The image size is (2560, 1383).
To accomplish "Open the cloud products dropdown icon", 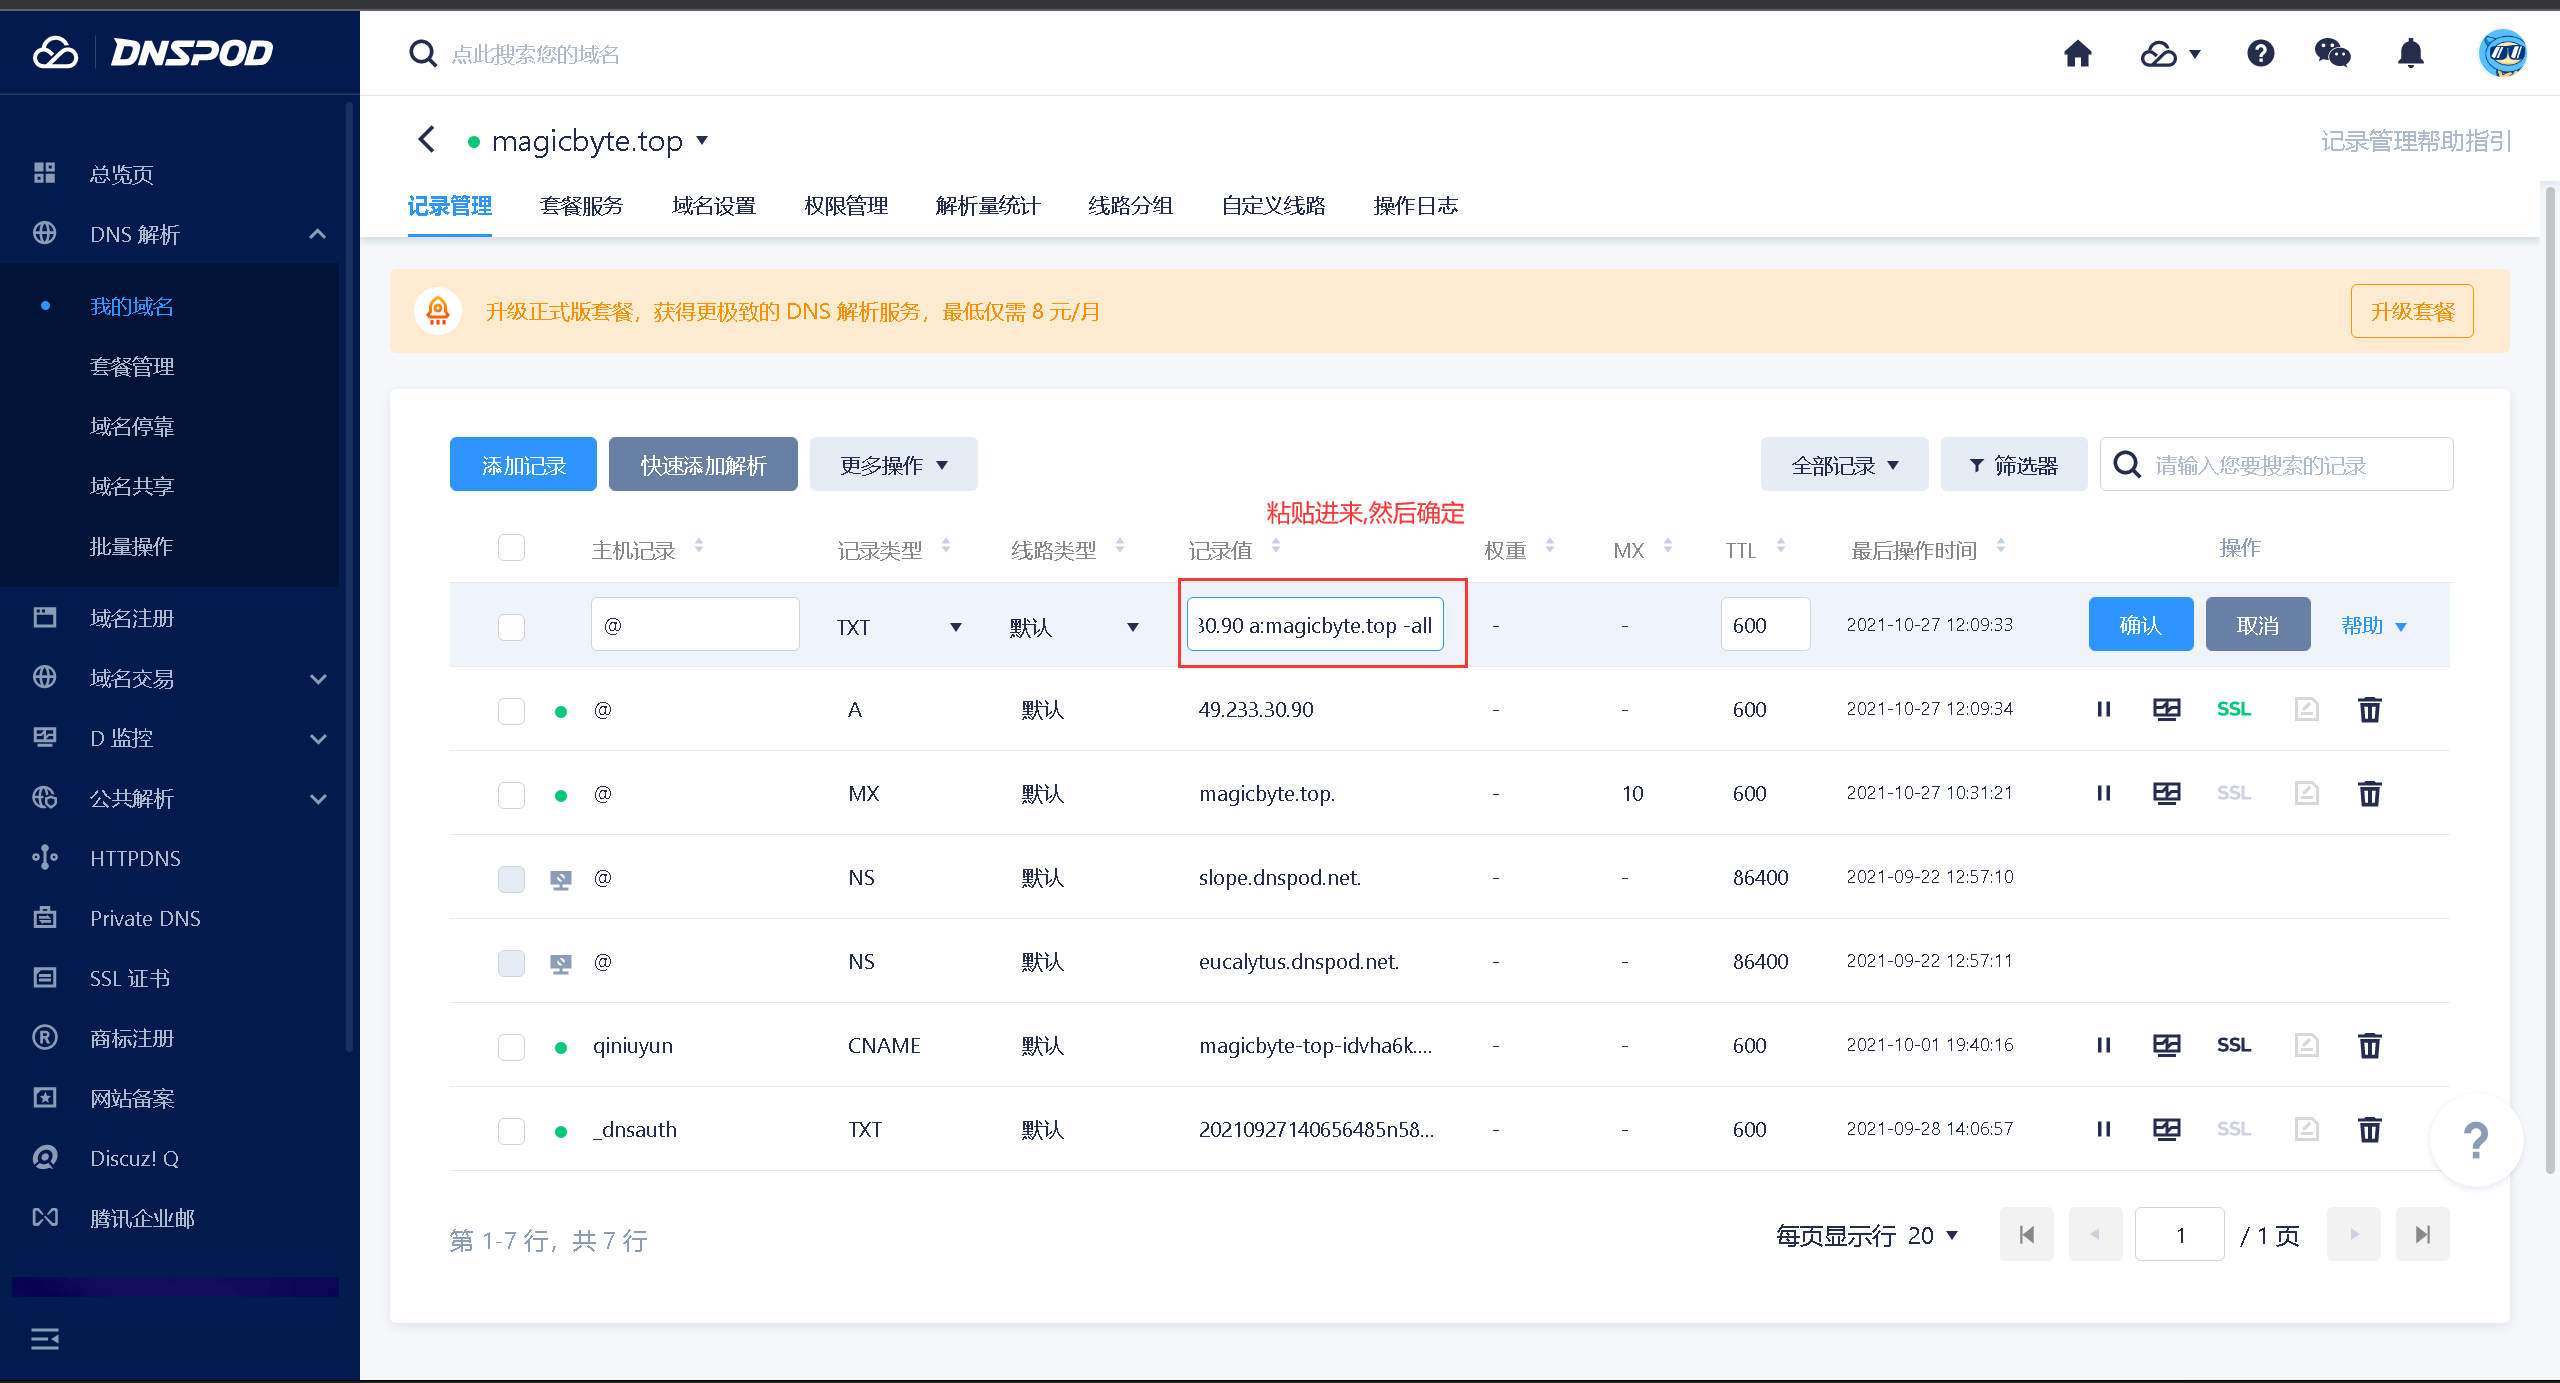I will pyautogui.click(x=2170, y=54).
